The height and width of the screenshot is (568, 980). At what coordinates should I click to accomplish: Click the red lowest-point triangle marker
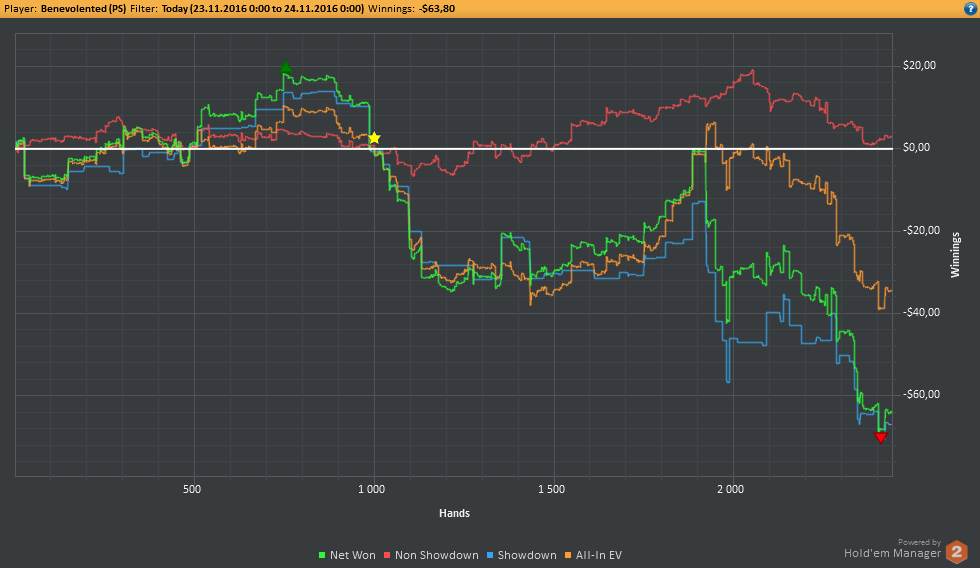coord(881,438)
